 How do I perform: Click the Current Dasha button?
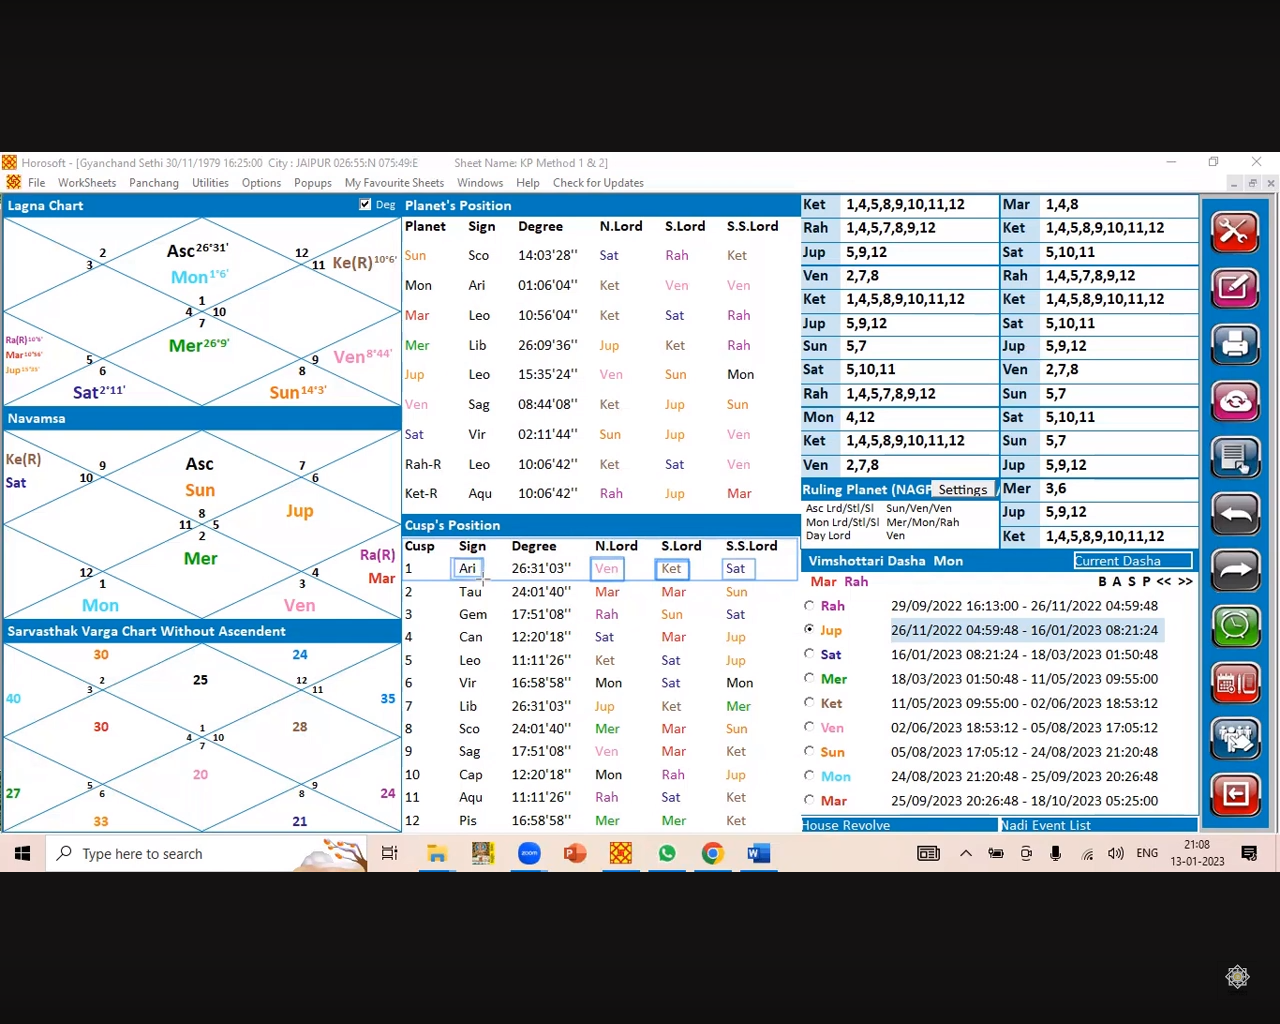[1132, 561]
